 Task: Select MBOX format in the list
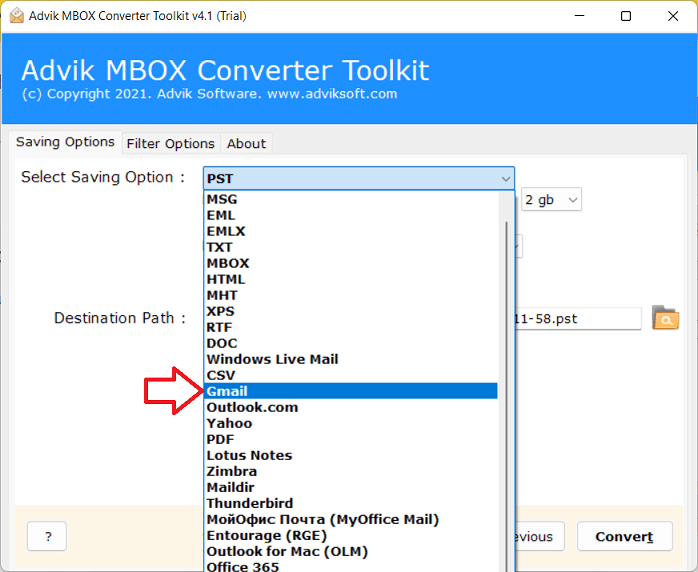(351, 263)
